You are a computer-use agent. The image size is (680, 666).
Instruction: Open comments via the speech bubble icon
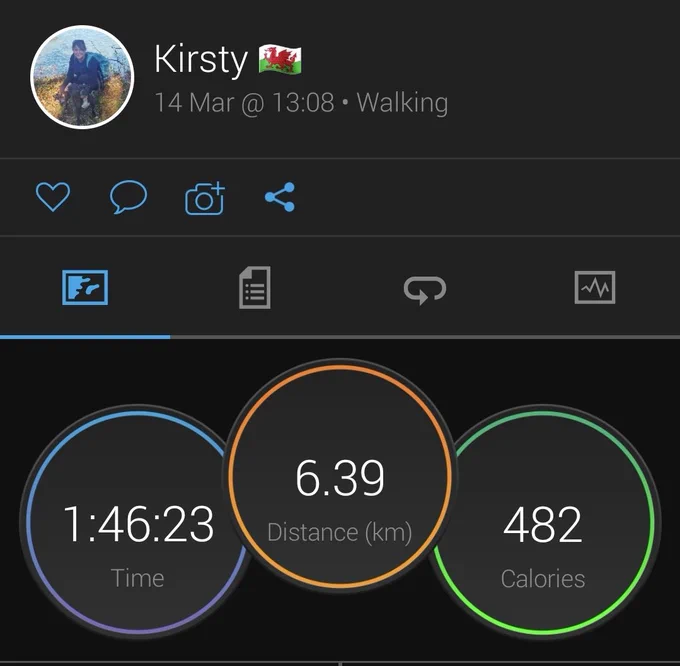point(128,197)
